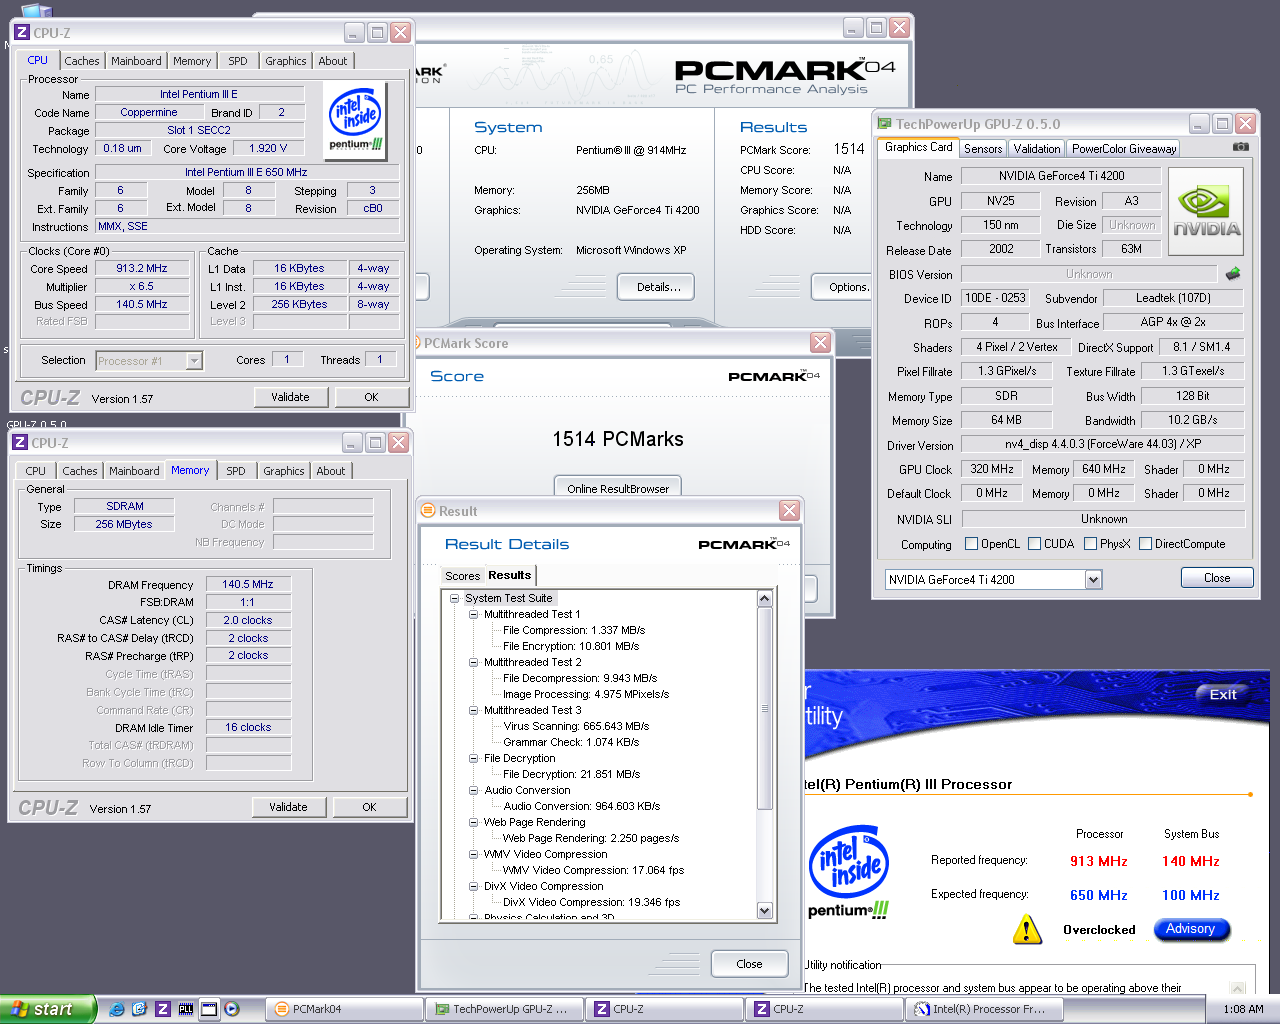Click Details button in PCMark04

[x=658, y=287]
